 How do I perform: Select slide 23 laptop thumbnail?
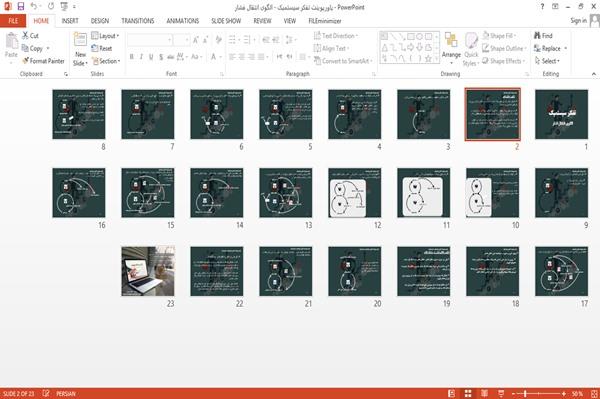(x=148, y=271)
